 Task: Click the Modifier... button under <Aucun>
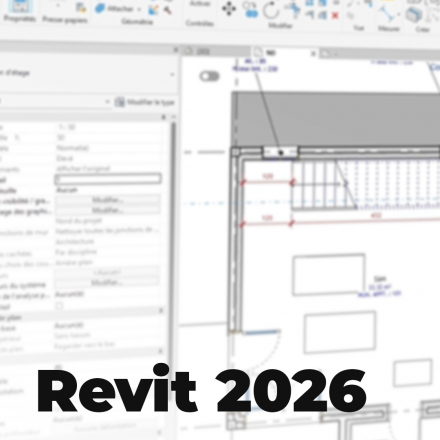tap(107, 283)
